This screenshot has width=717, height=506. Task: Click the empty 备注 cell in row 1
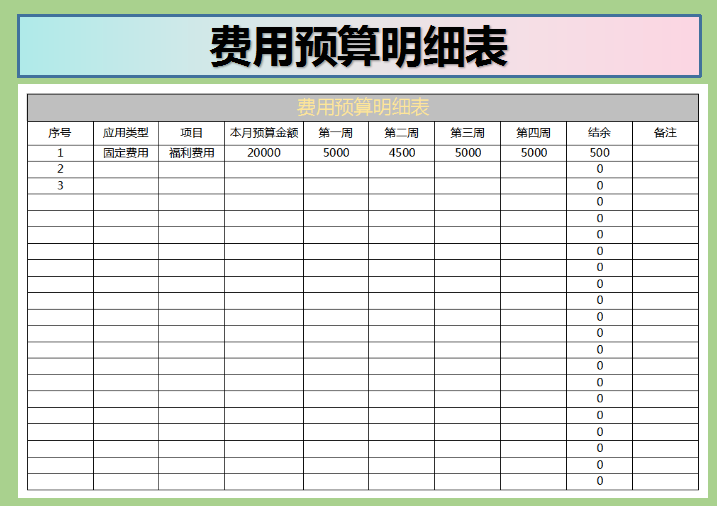coord(665,153)
